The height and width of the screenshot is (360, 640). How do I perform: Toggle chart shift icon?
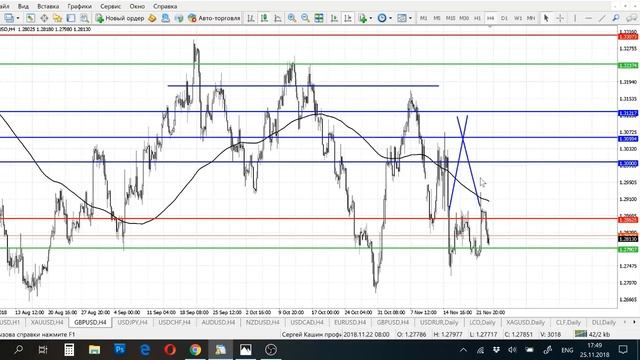click(x=348, y=18)
